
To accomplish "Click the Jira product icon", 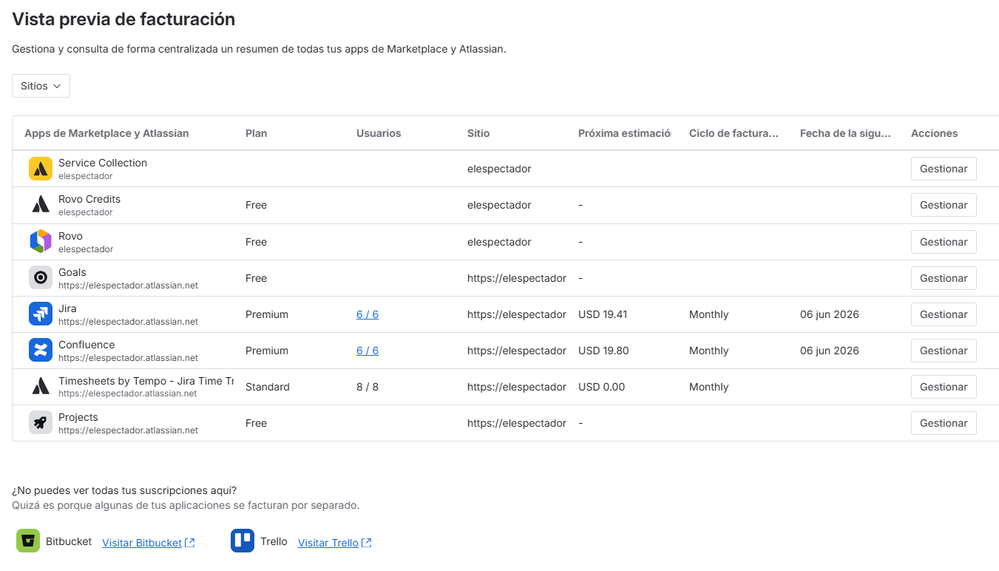I will (40, 314).
